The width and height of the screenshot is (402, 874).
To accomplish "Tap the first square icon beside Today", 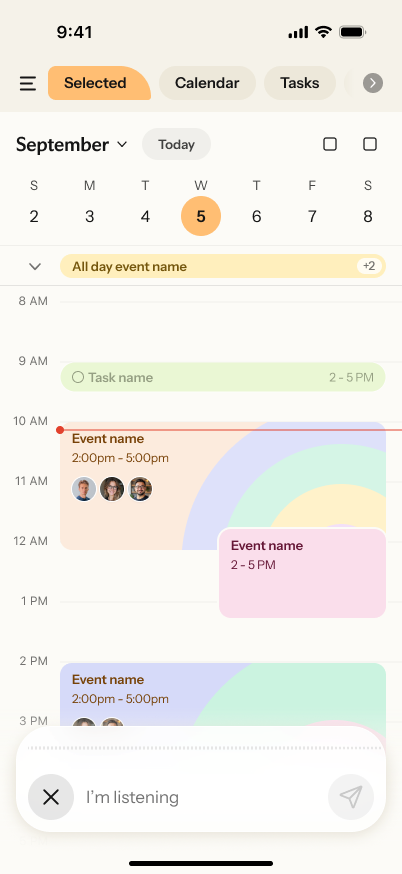I will pyautogui.click(x=330, y=144).
